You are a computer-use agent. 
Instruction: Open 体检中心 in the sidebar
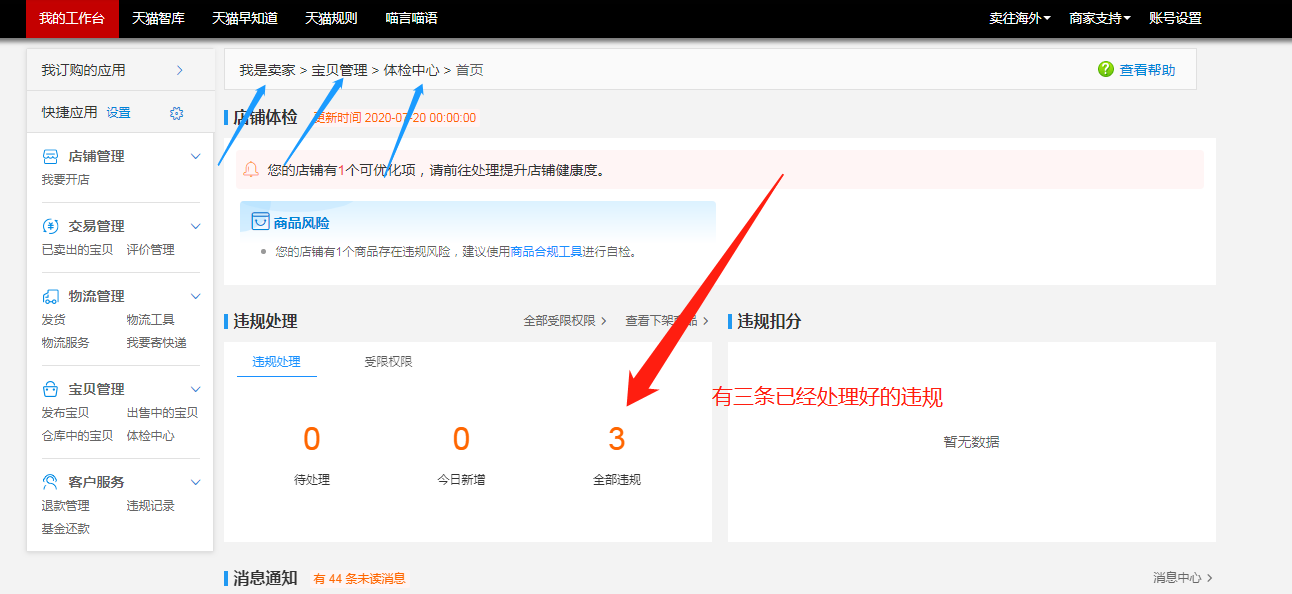pos(151,436)
